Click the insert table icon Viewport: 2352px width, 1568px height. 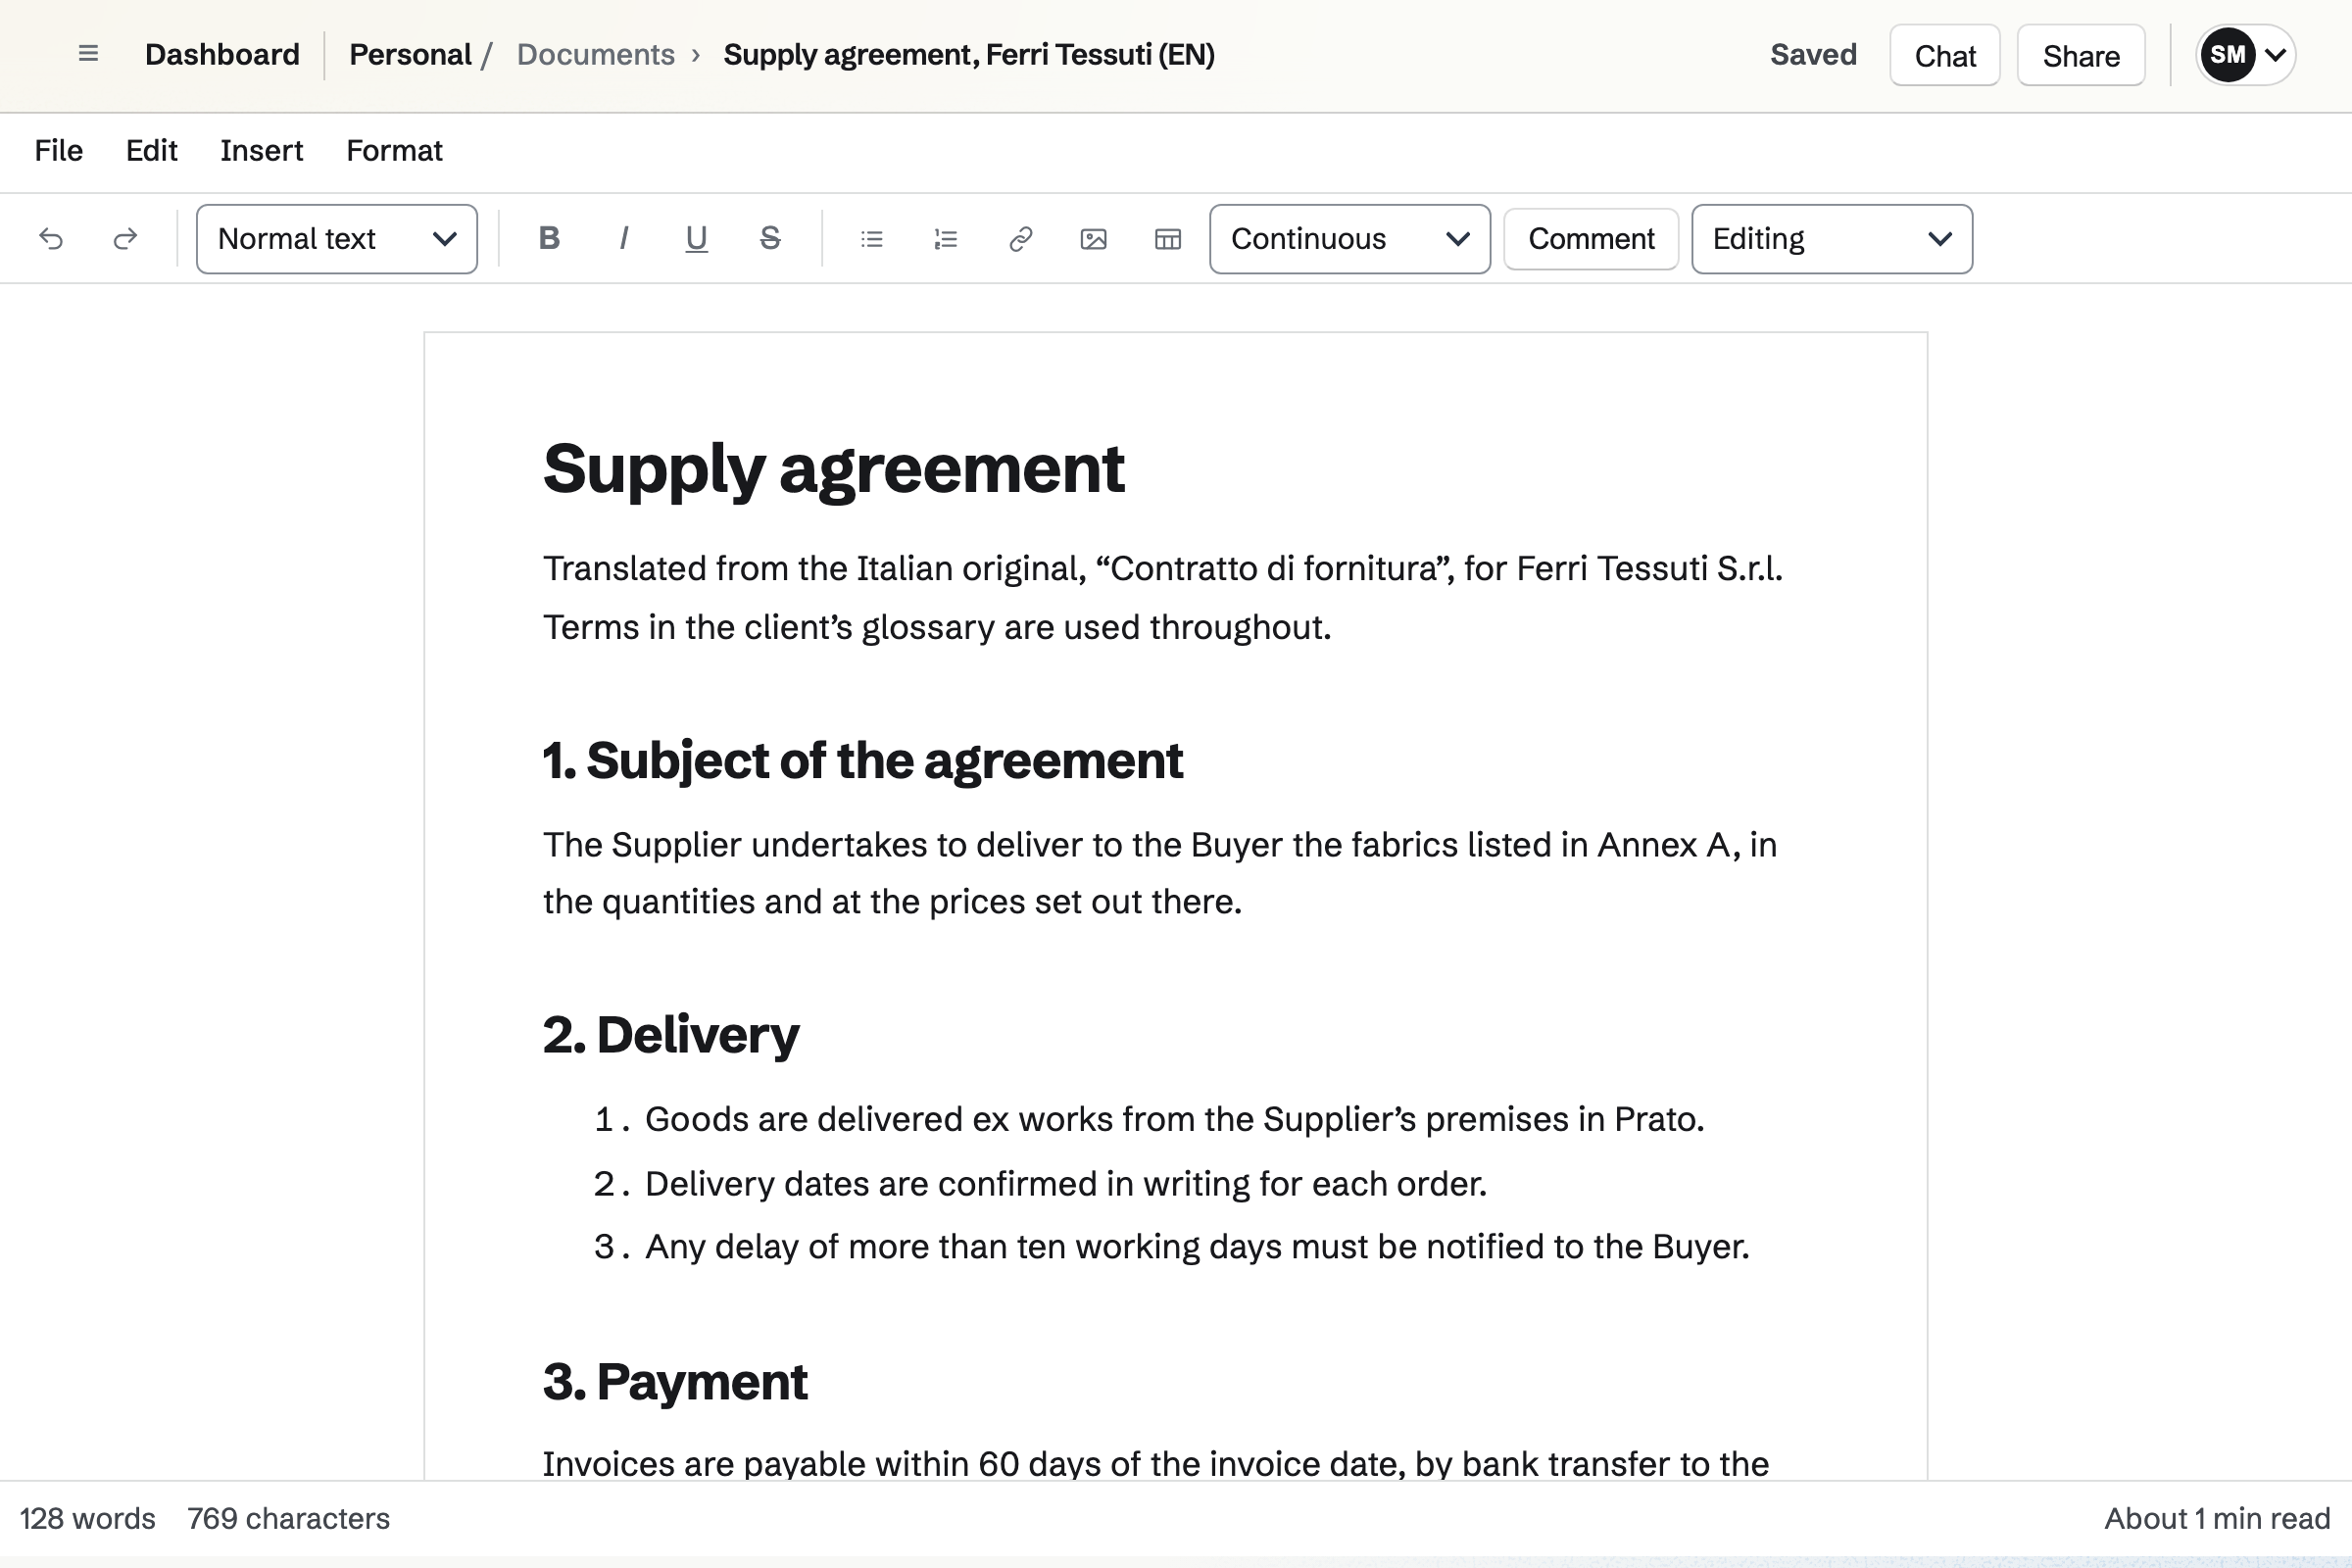[x=1168, y=239]
